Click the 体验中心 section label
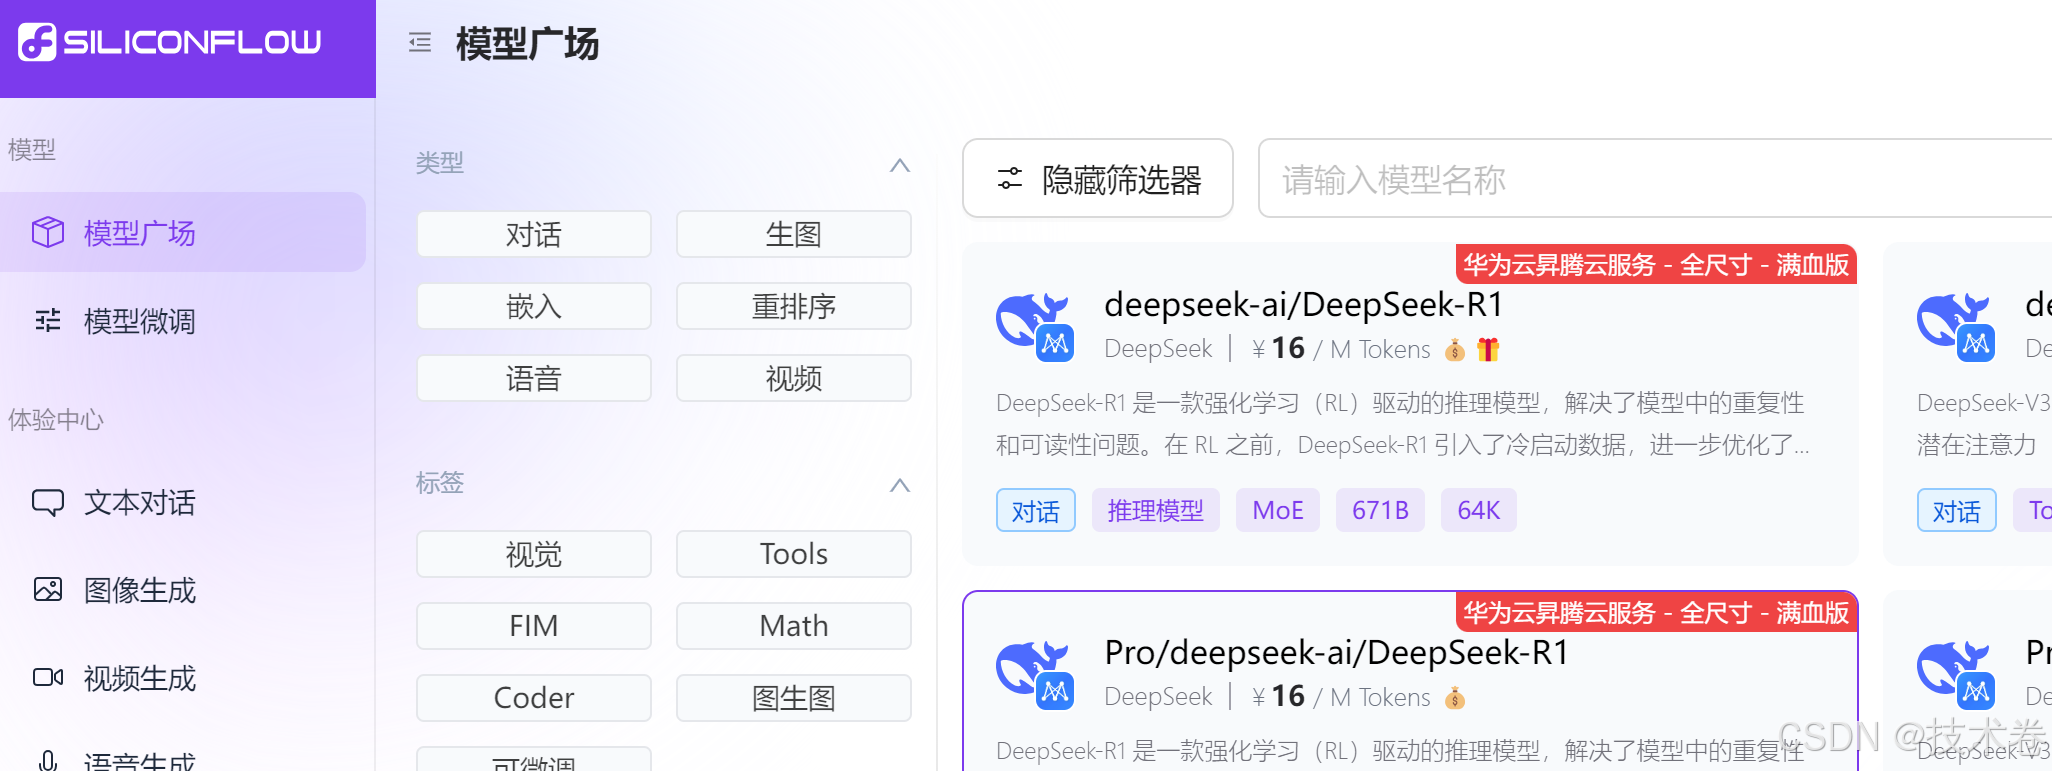This screenshot has width=2052, height=771. pos(56,420)
